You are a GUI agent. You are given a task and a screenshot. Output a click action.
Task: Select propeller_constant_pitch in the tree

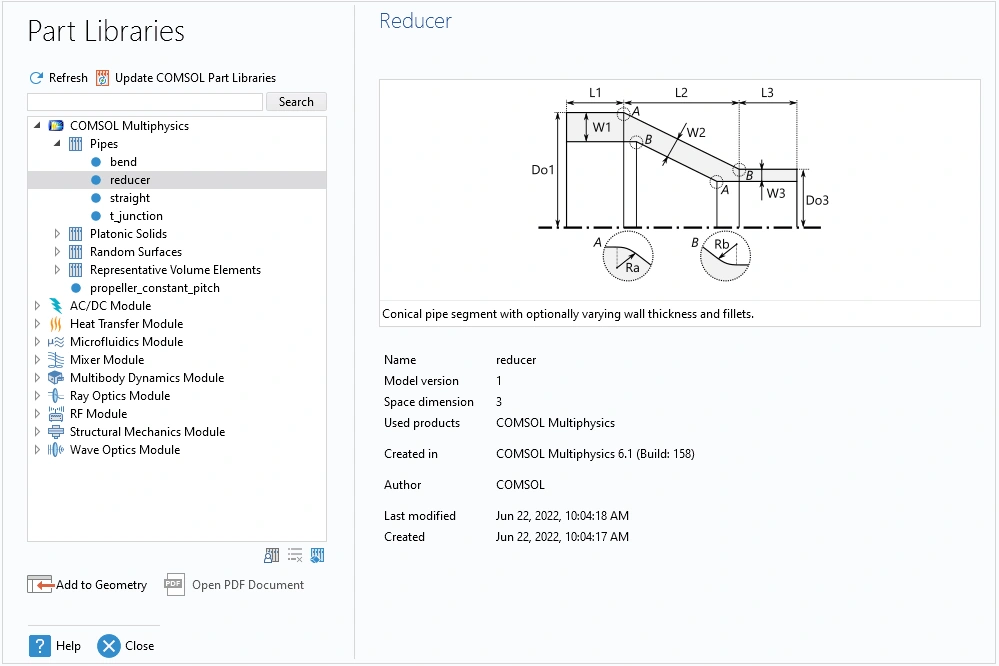(x=154, y=288)
